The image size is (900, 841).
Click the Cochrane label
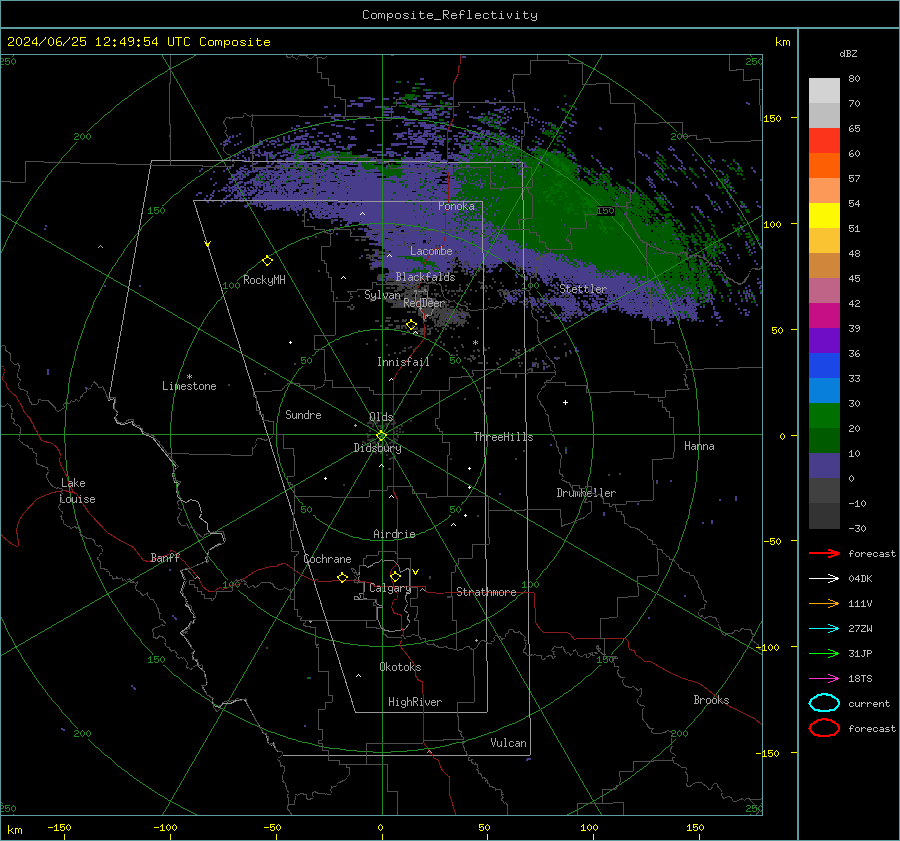pyautogui.click(x=327, y=559)
